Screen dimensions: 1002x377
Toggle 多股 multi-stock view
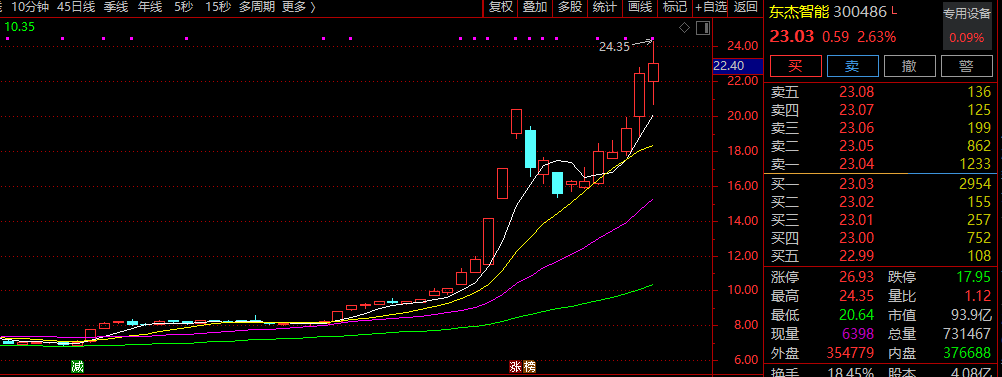pos(570,8)
